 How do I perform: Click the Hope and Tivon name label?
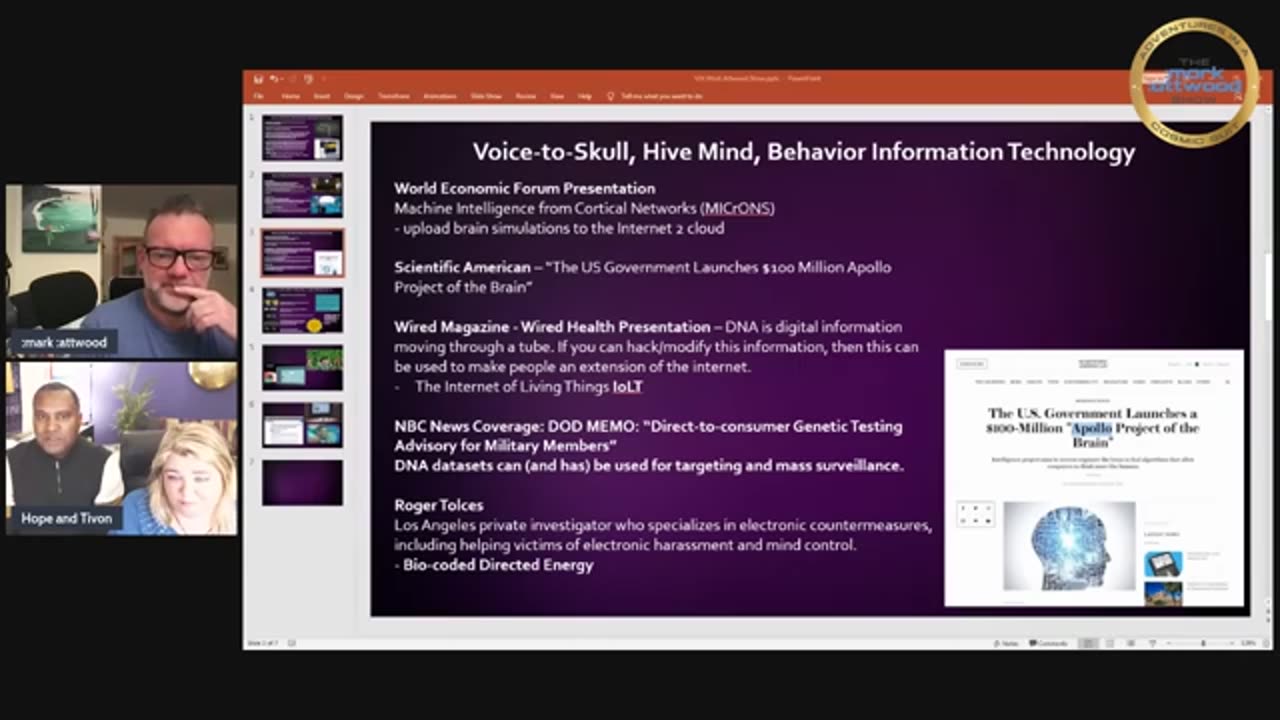point(66,519)
